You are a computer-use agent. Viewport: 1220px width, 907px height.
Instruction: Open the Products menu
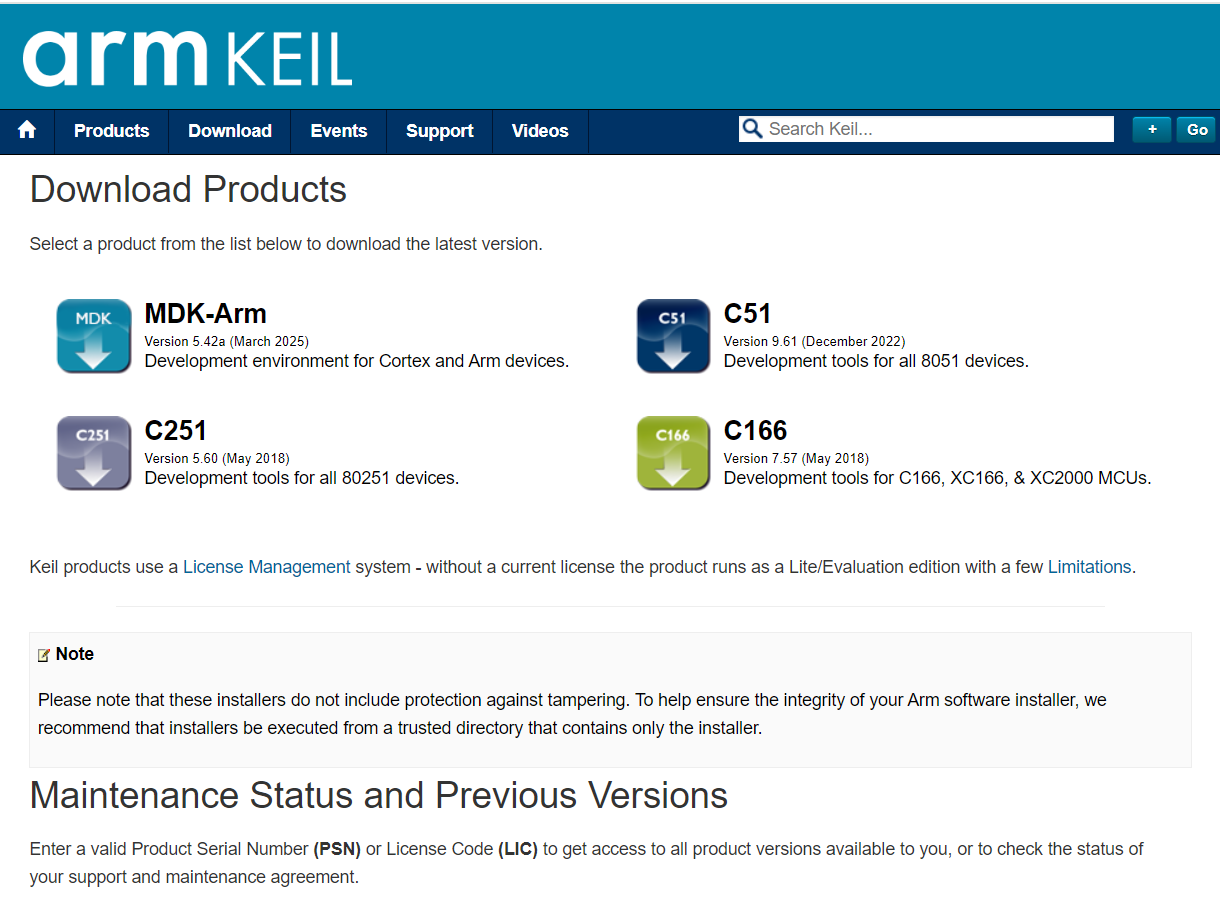click(x=111, y=131)
